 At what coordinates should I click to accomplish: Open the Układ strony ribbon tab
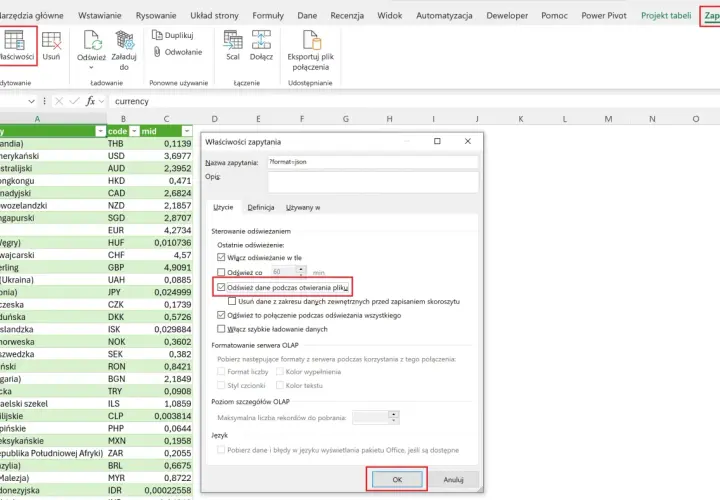pyautogui.click(x=214, y=16)
